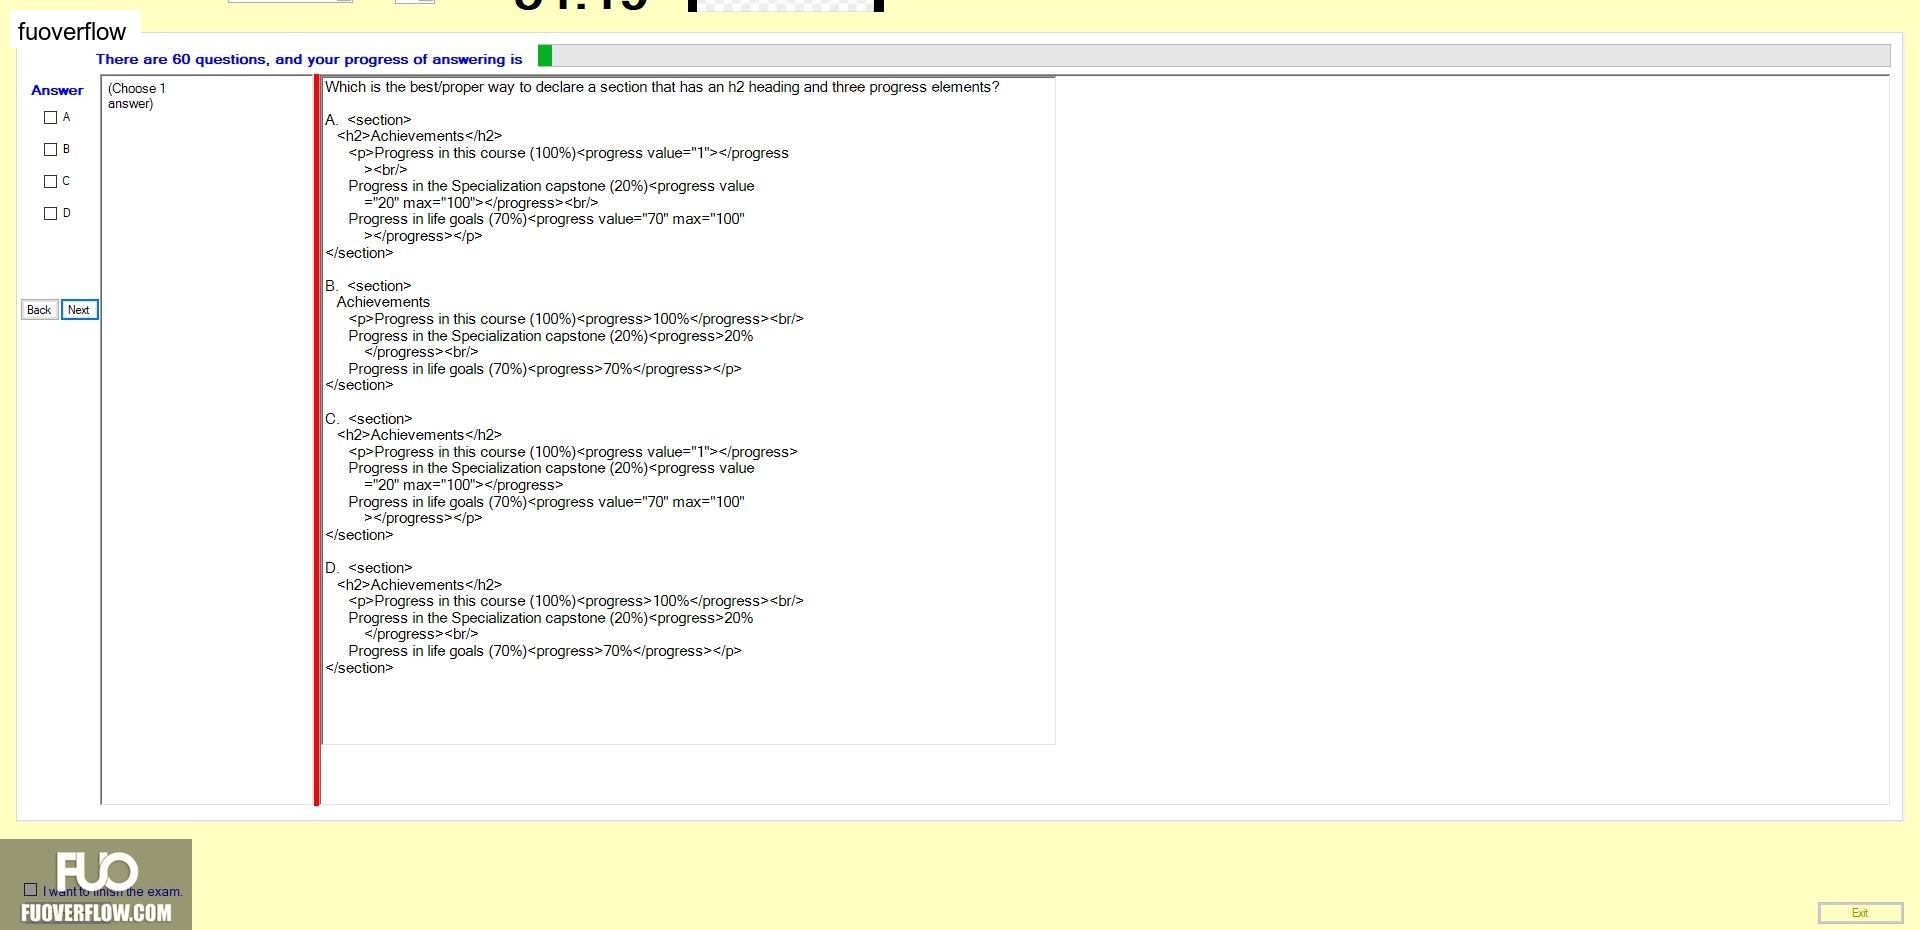Click option A's opening section tag line
The height and width of the screenshot is (930, 1920).
point(368,120)
